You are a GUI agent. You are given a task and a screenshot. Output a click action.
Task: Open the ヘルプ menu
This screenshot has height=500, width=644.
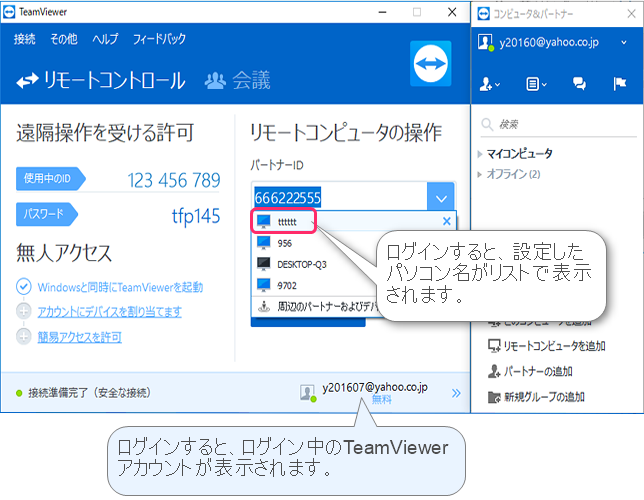pos(105,39)
